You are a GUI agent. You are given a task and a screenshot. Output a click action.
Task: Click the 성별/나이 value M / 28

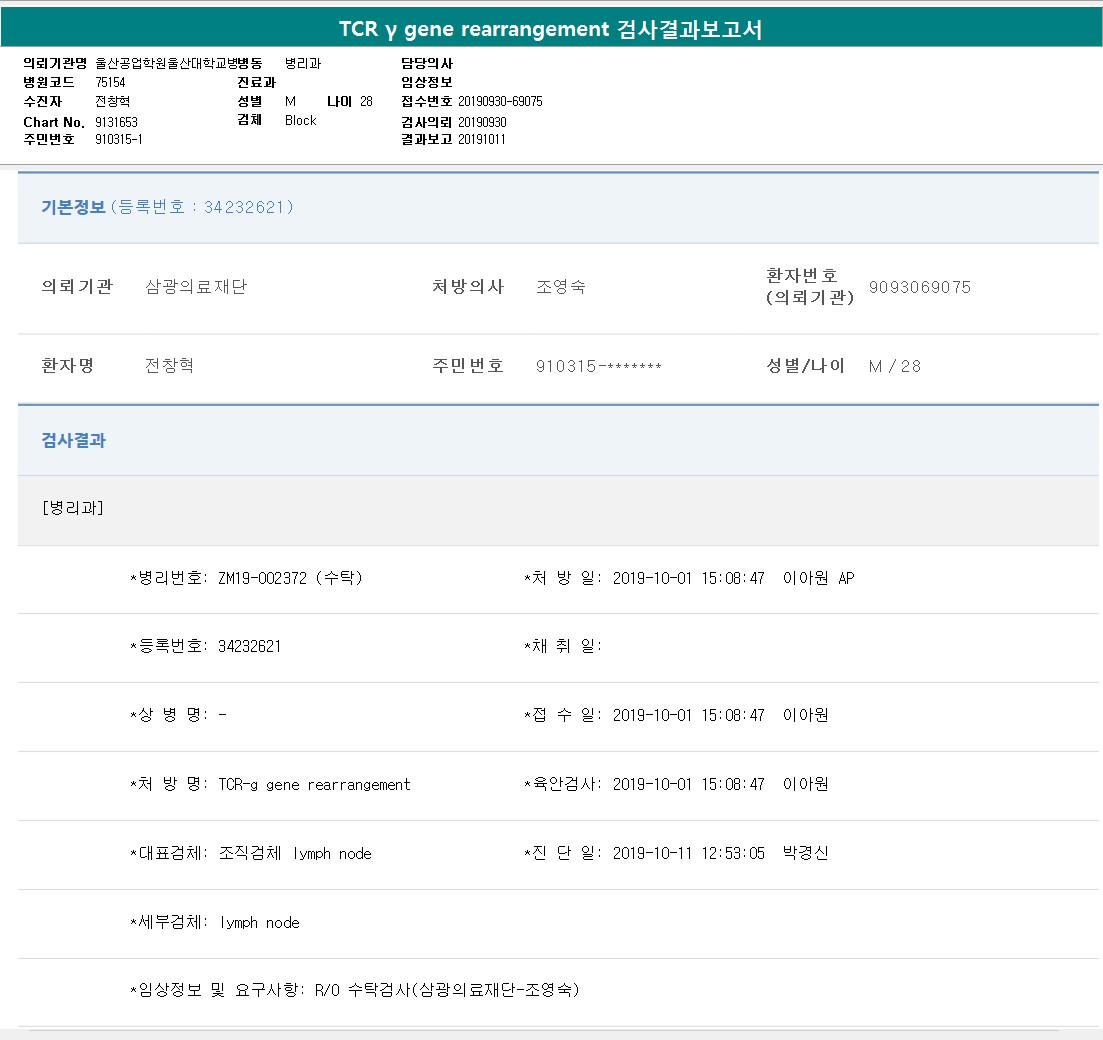pos(894,366)
